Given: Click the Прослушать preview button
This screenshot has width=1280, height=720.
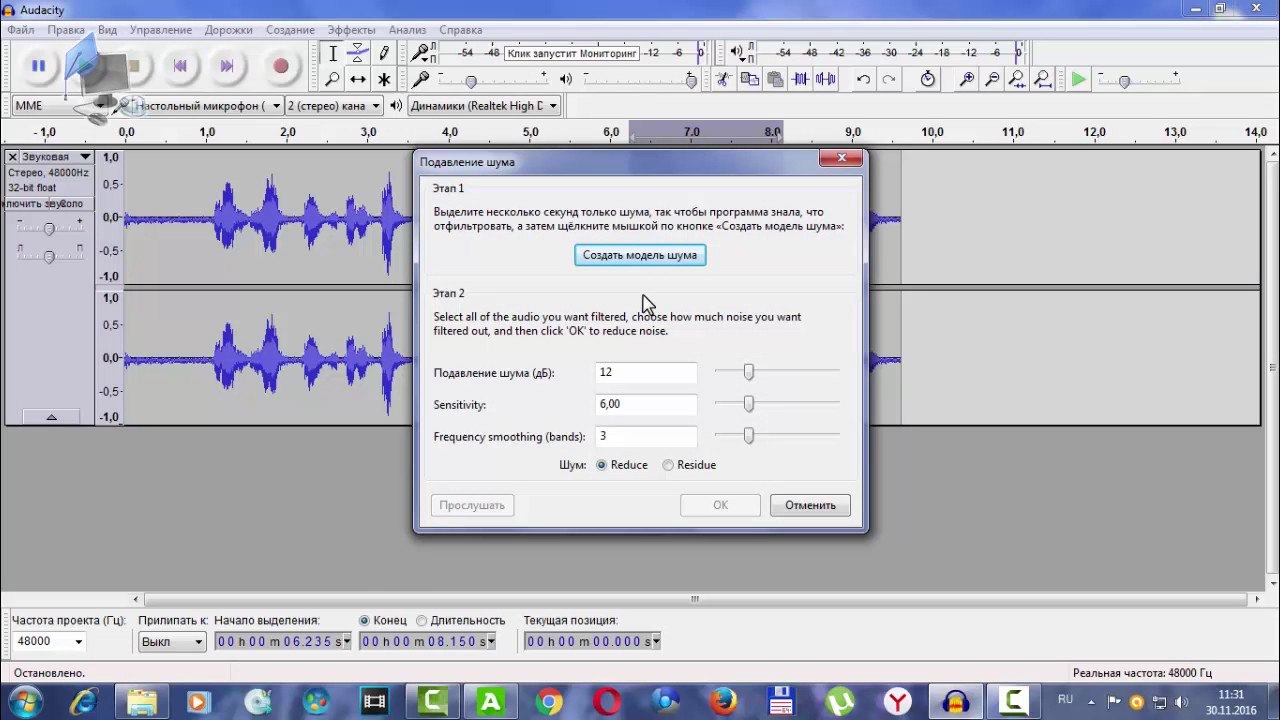Looking at the screenshot, I should point(472,505).
